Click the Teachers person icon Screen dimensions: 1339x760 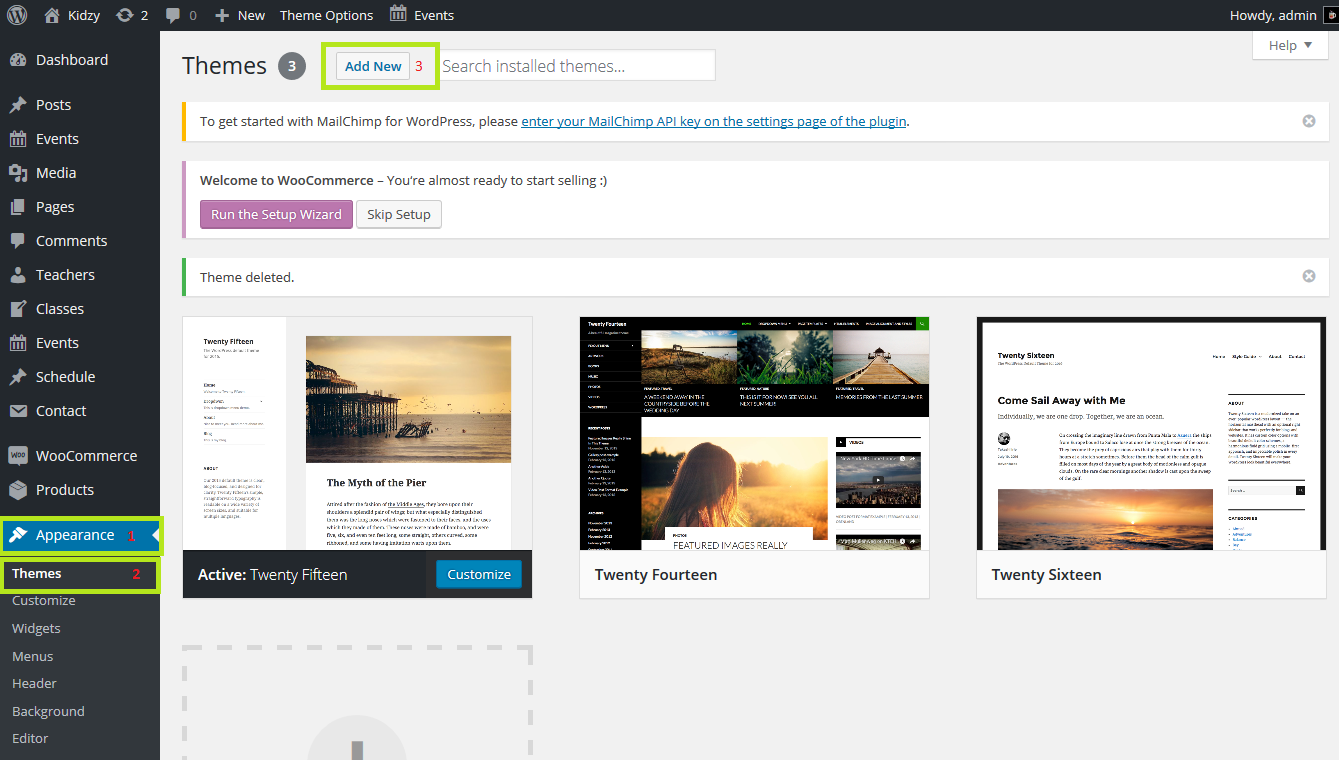[18, 275]
